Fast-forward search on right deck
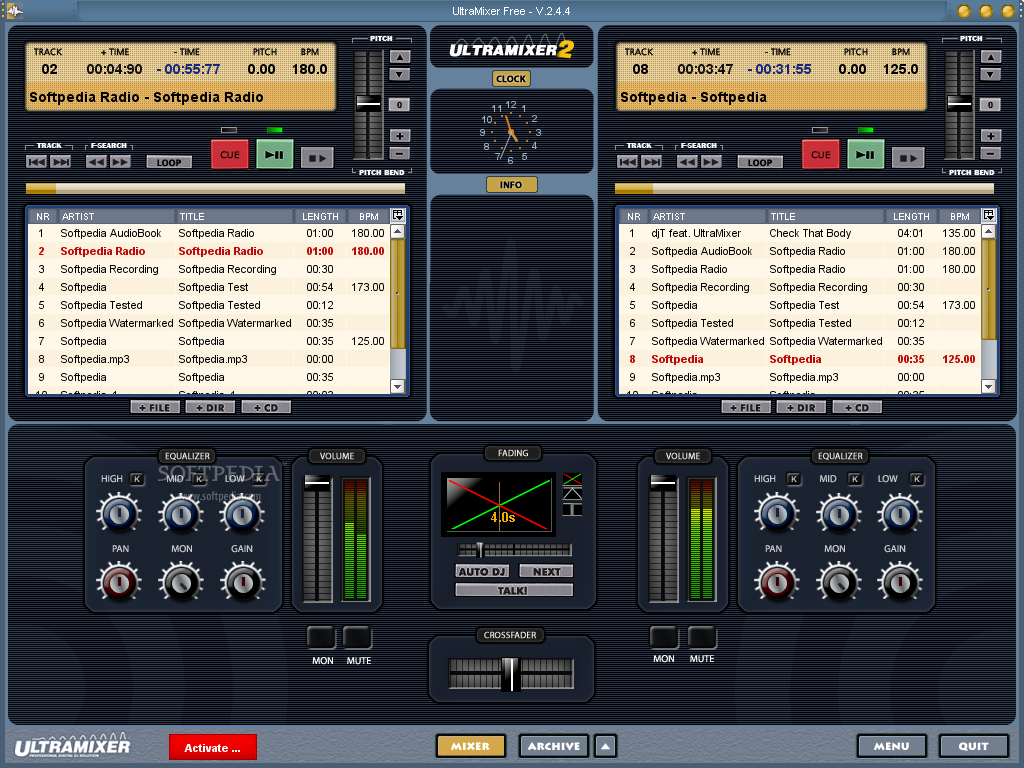The image size is (1024, 768). coord(711,161)
